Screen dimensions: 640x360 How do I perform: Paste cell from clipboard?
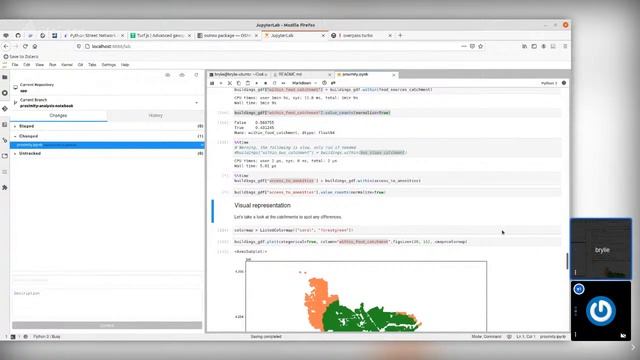(x=248, y=83)
